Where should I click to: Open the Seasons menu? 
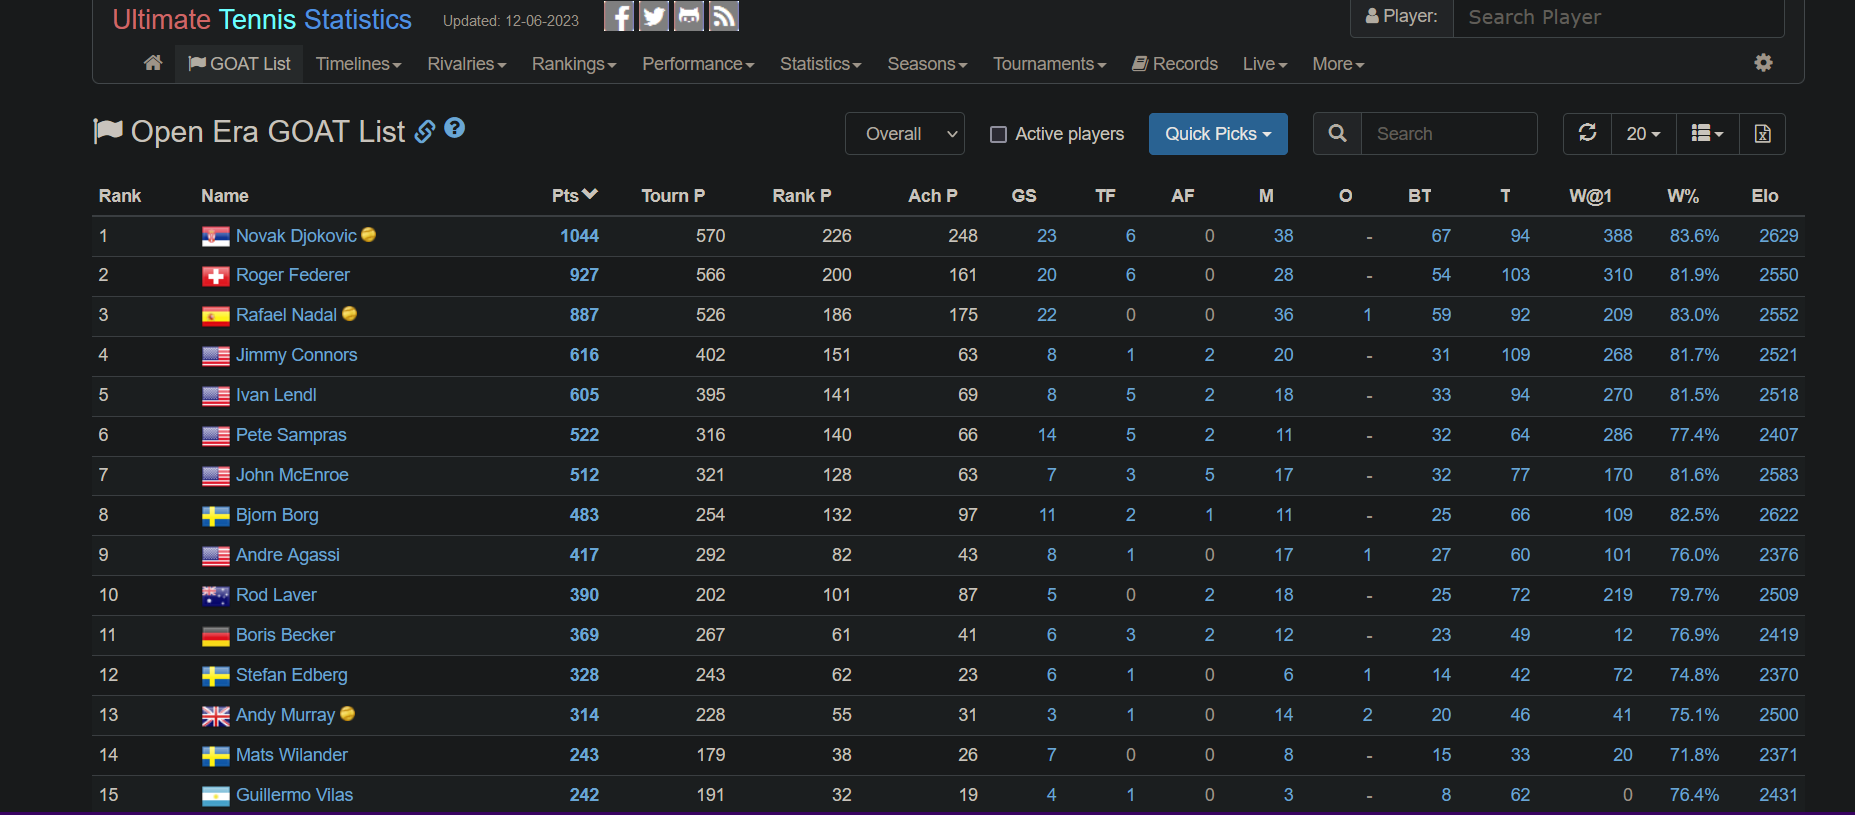point(927,64)
